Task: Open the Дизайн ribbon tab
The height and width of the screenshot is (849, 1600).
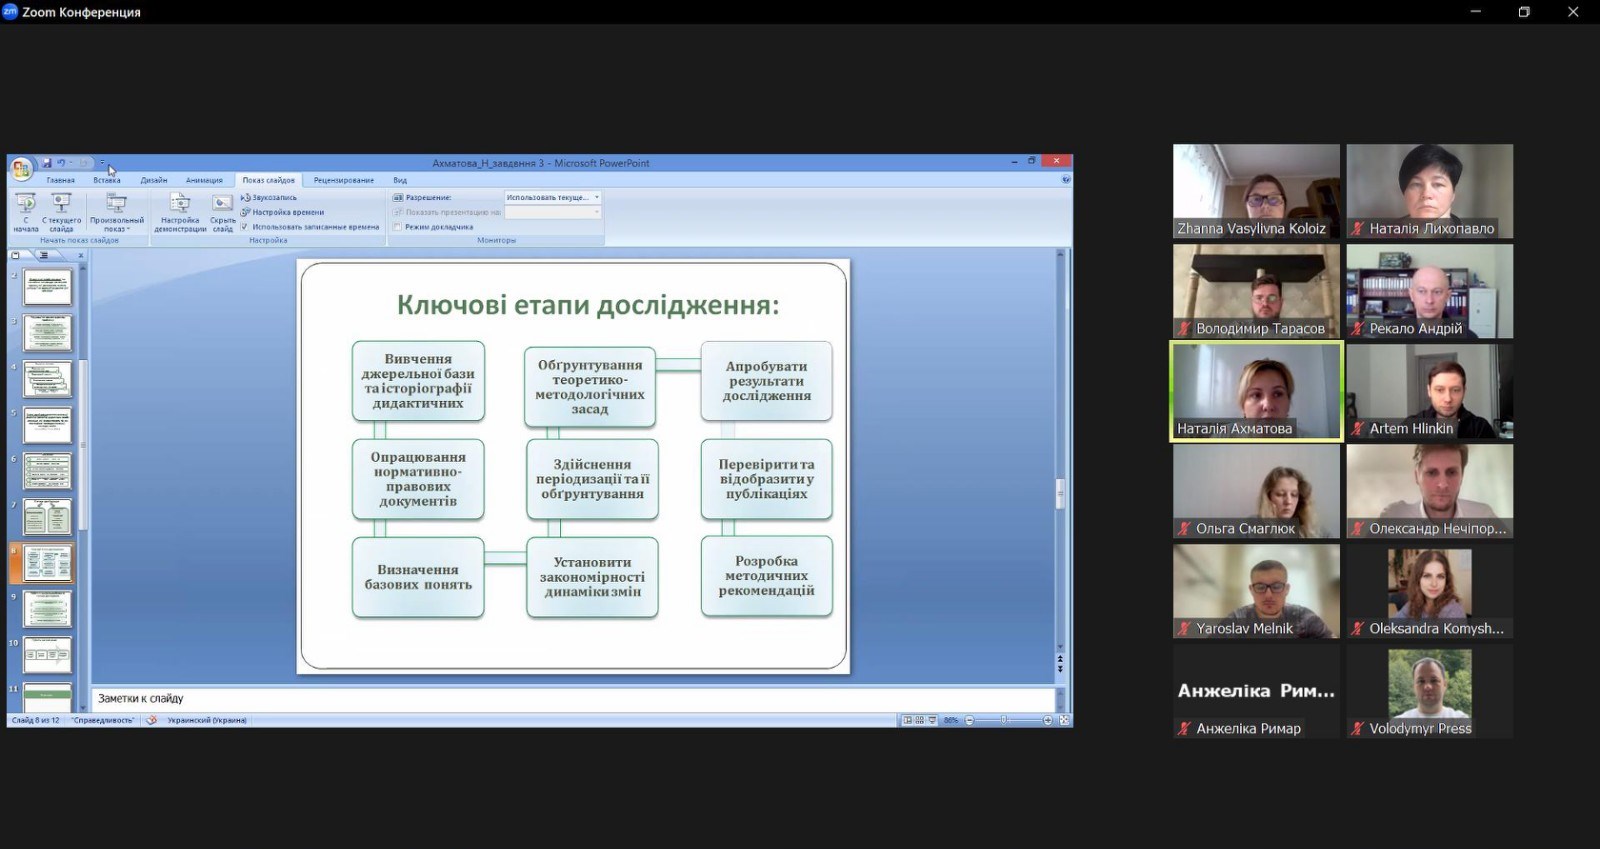Action: (154, 180)
